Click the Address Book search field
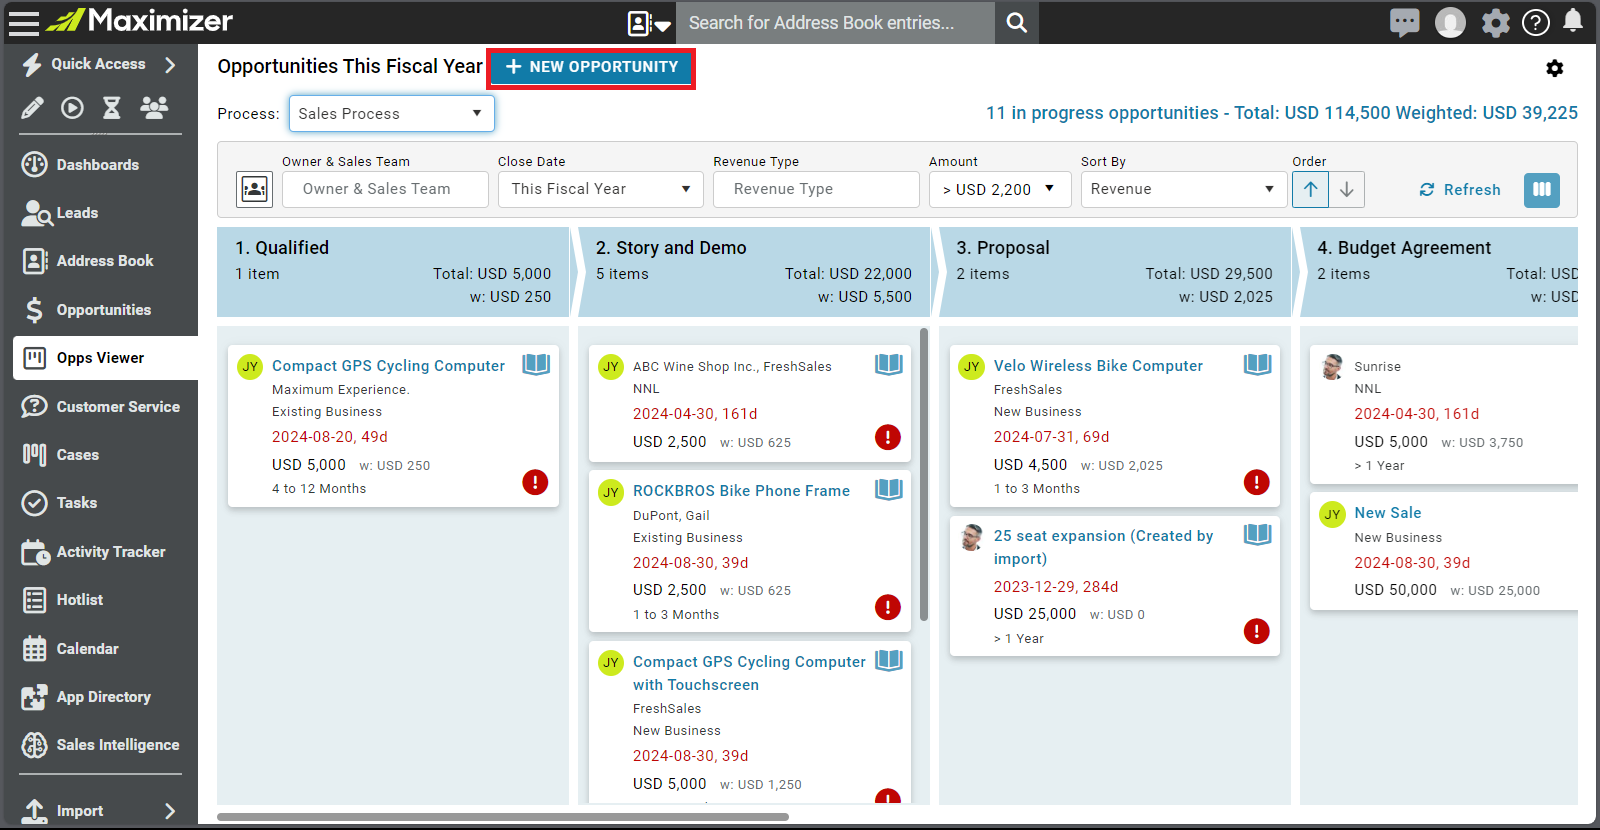 (836, 22)
